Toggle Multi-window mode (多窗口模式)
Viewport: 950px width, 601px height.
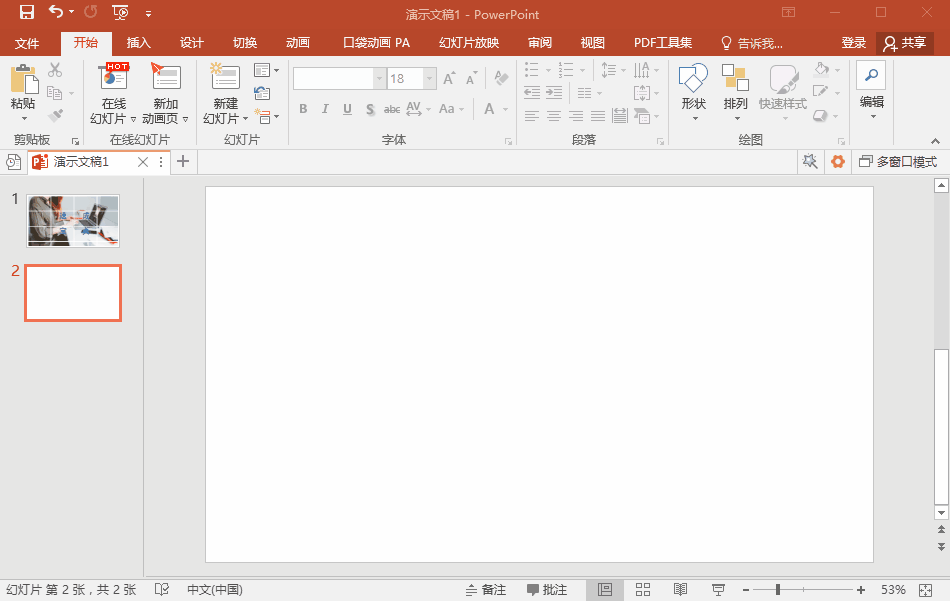click(898, 162)
